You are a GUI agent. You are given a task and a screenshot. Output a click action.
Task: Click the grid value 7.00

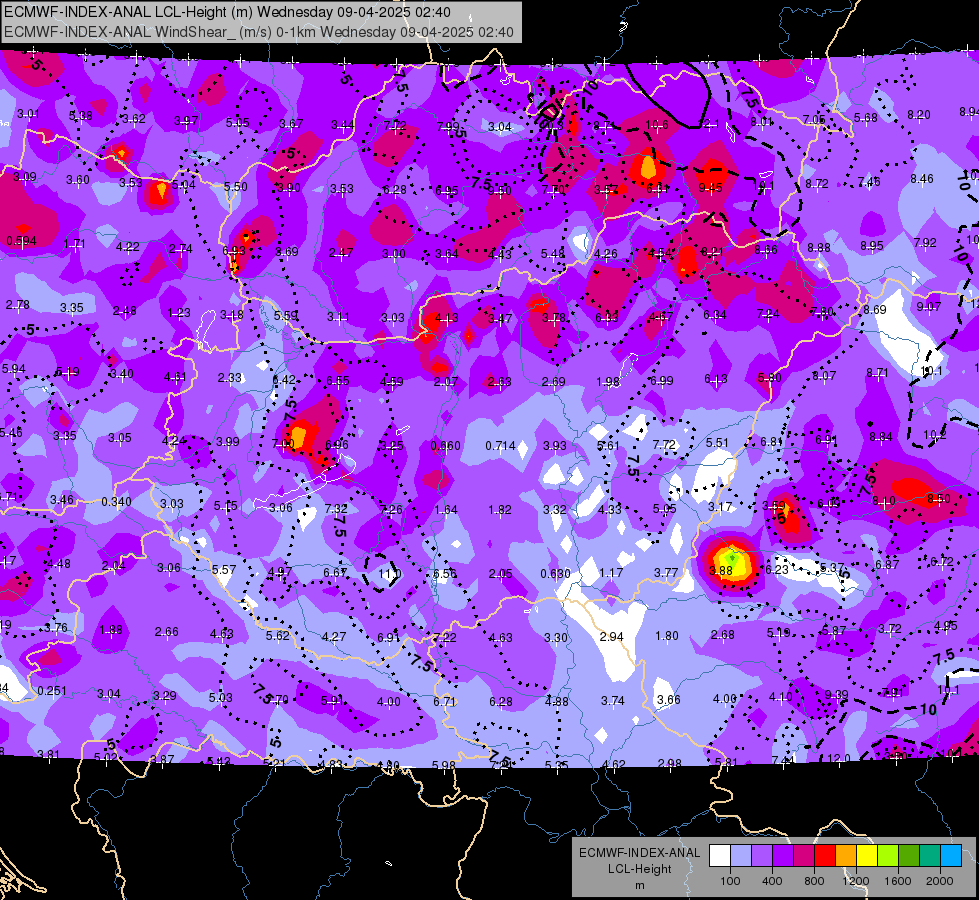tap(283, 443)
